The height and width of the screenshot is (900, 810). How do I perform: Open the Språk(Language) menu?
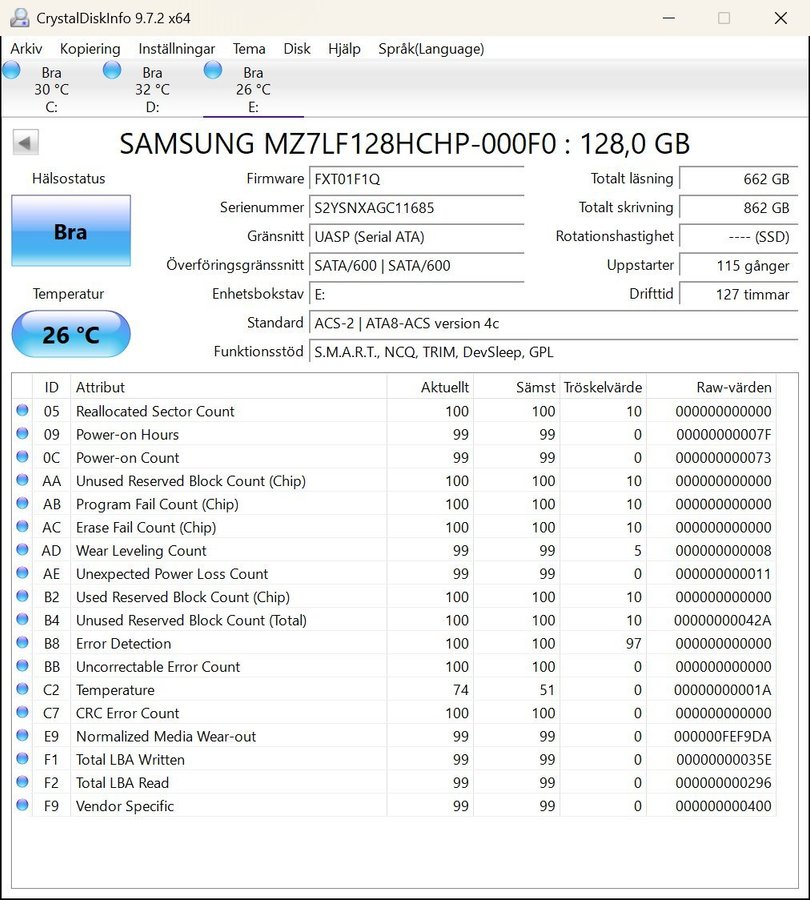(x=430, y=49)
